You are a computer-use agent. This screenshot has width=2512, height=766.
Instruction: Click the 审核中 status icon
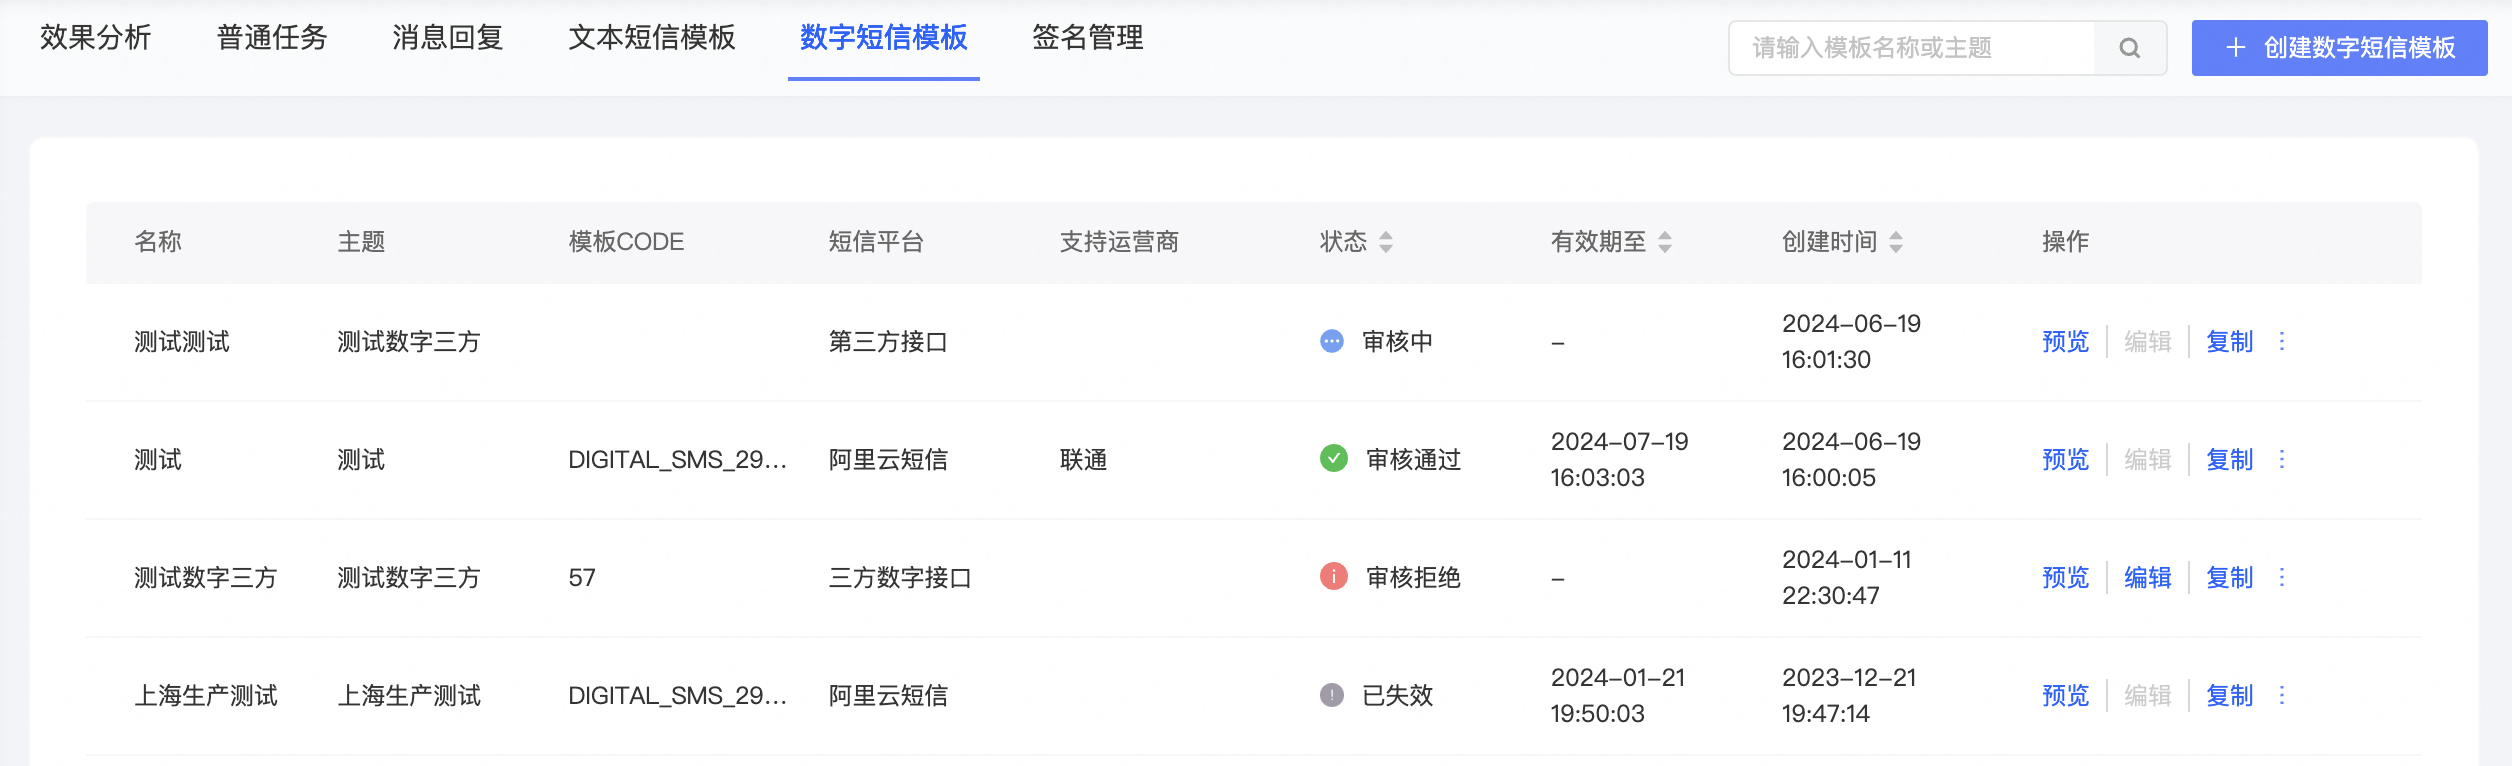pos(1332,342)
